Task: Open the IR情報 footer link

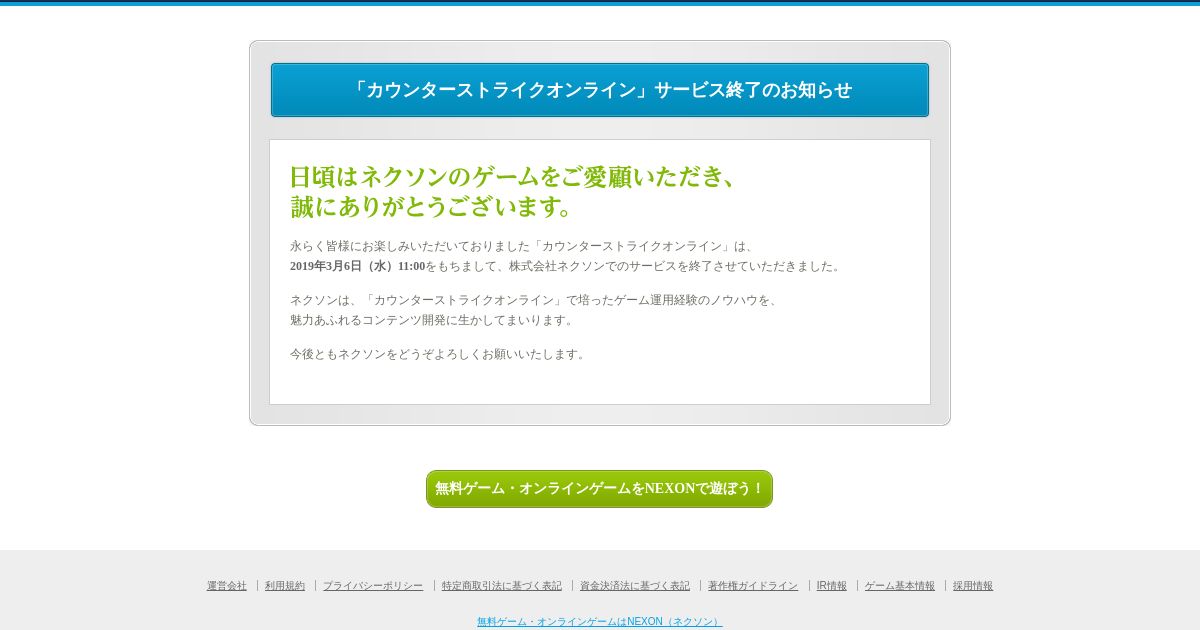Action: 832,586
